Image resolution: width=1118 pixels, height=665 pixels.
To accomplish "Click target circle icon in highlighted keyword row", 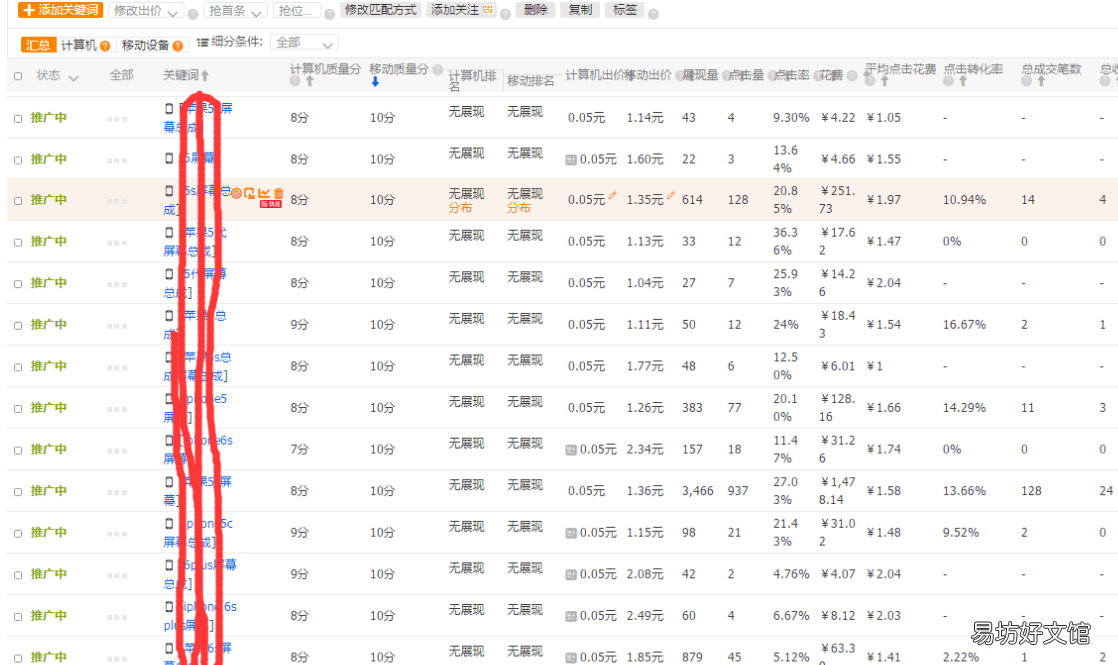I will point(237,193).
